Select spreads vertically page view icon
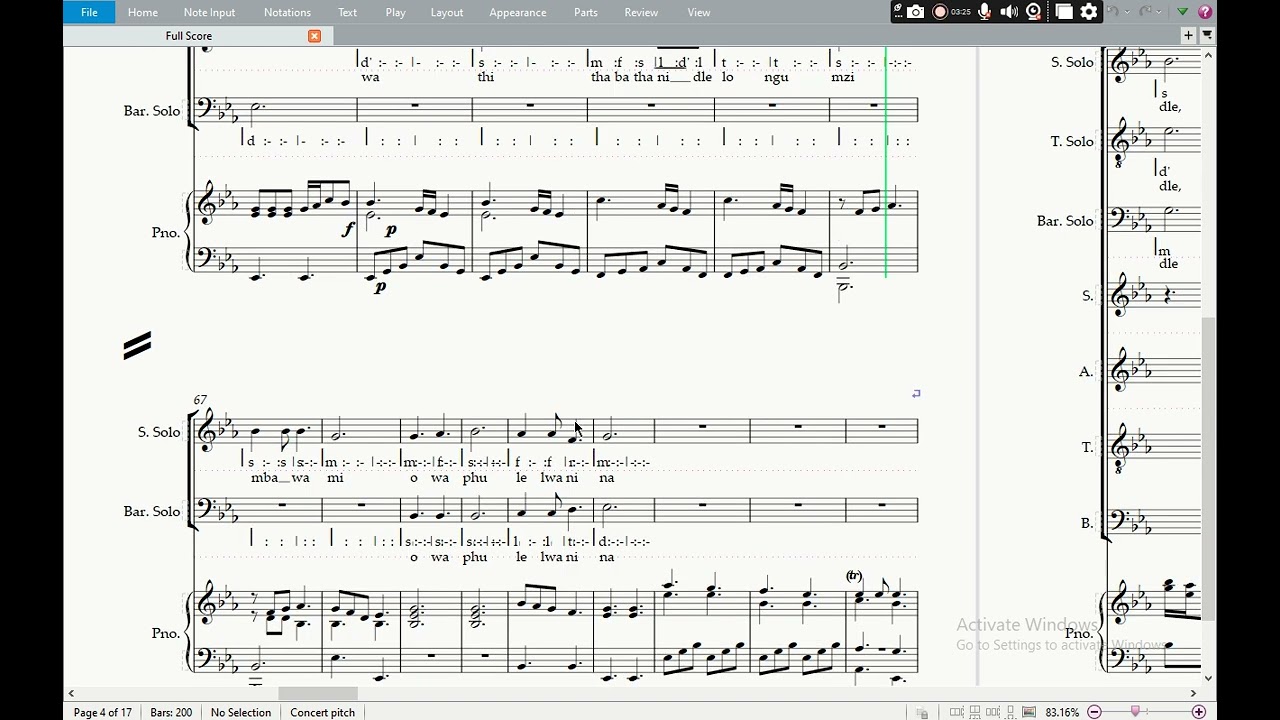Image resolution: width=1280 pixels, height=720 pixels. coord(974,712)
